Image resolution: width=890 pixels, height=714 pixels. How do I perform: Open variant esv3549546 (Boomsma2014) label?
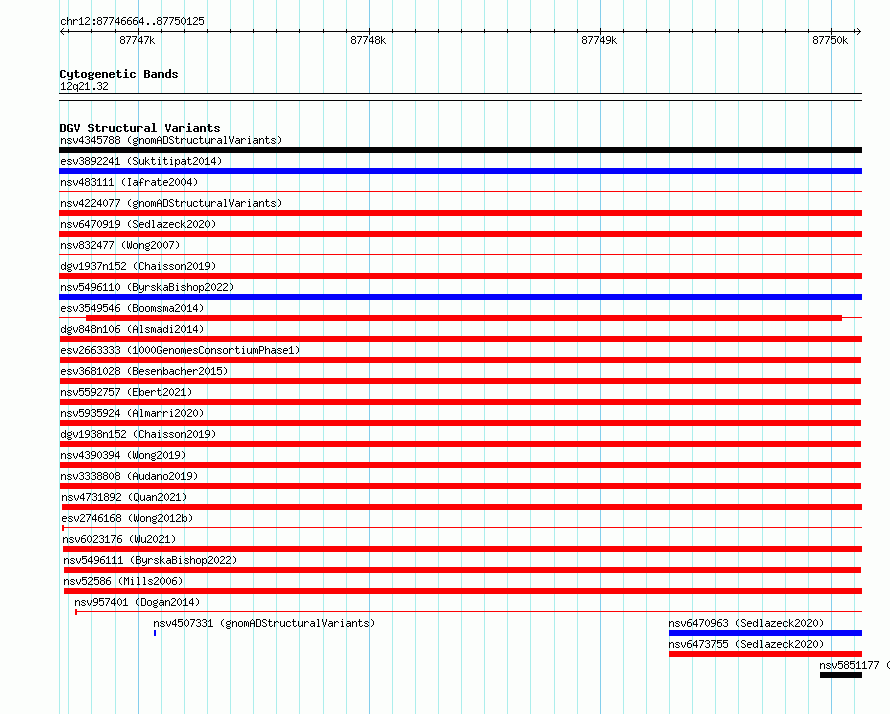tap(132, 308)
